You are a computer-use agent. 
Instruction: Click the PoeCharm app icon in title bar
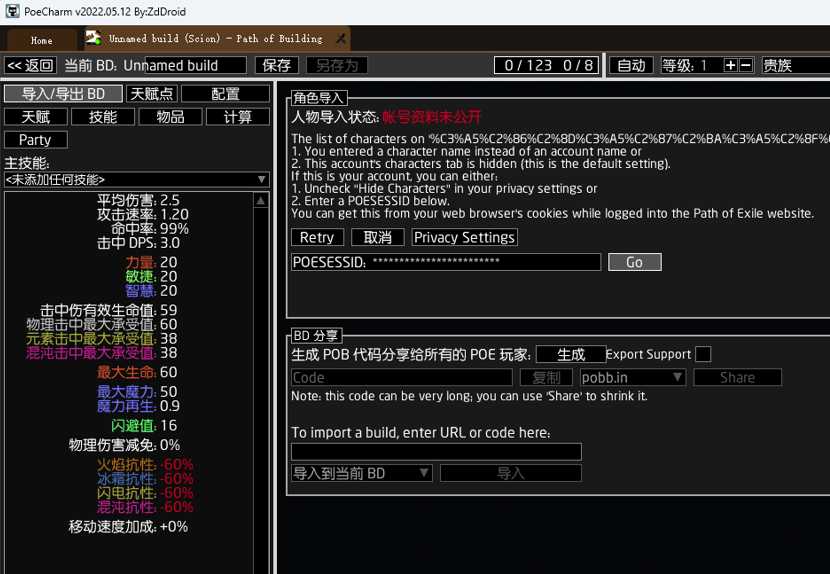tap(12, 10)
